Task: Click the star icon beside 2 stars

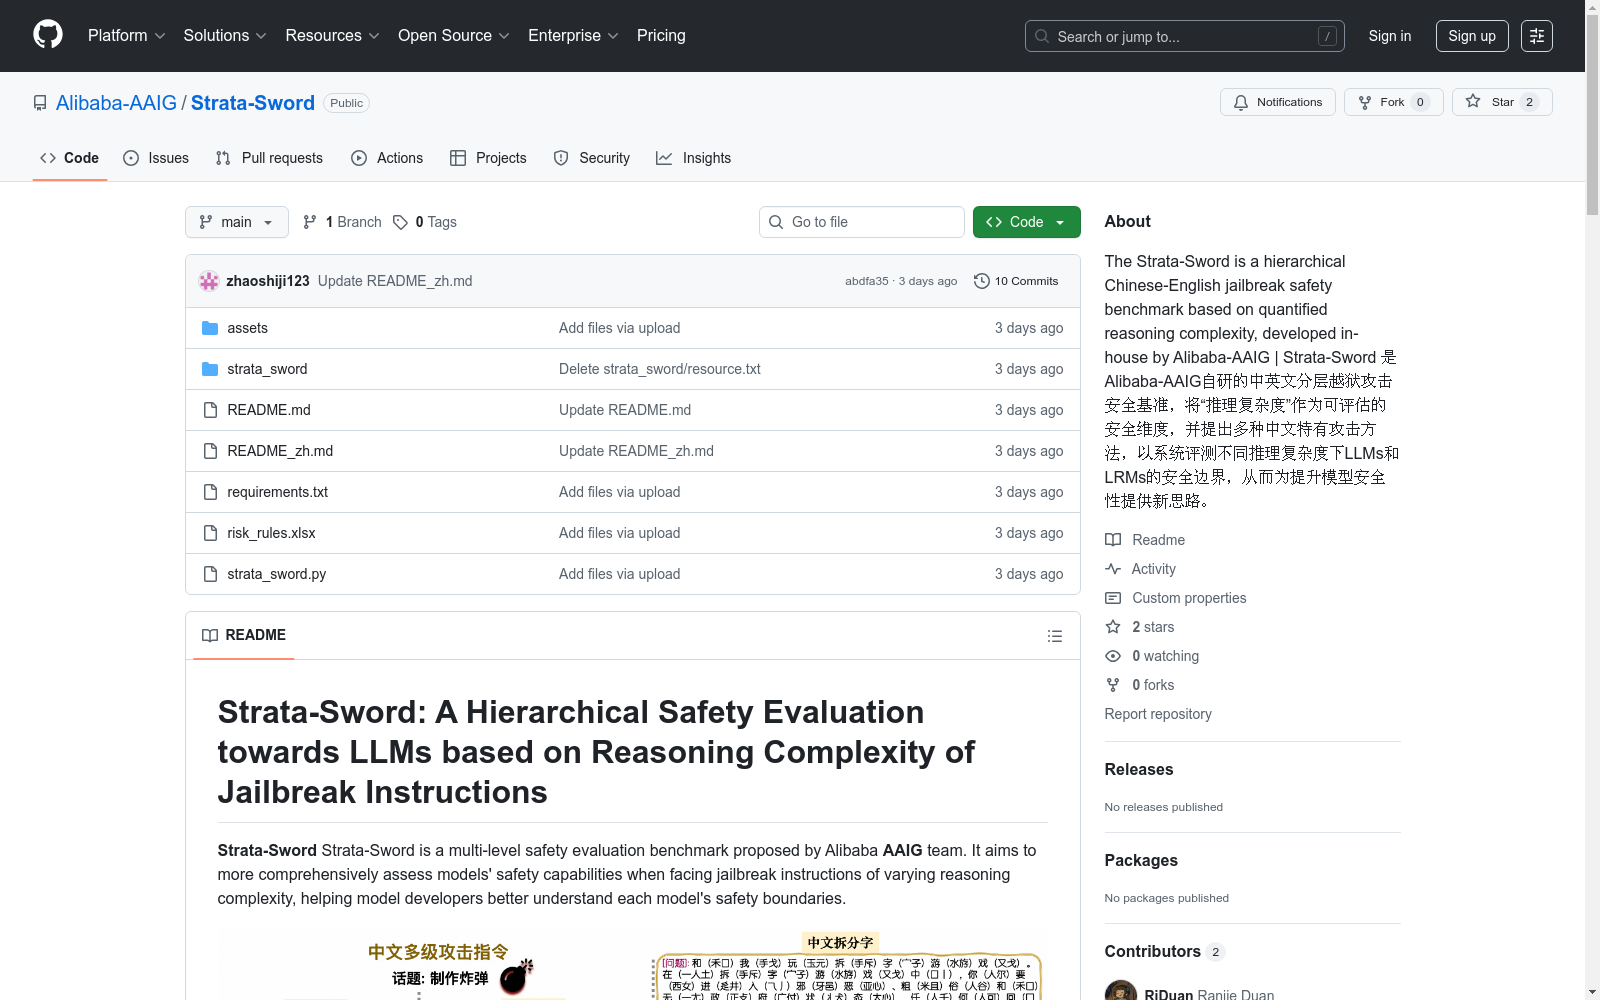Action: pos(1113,627)
